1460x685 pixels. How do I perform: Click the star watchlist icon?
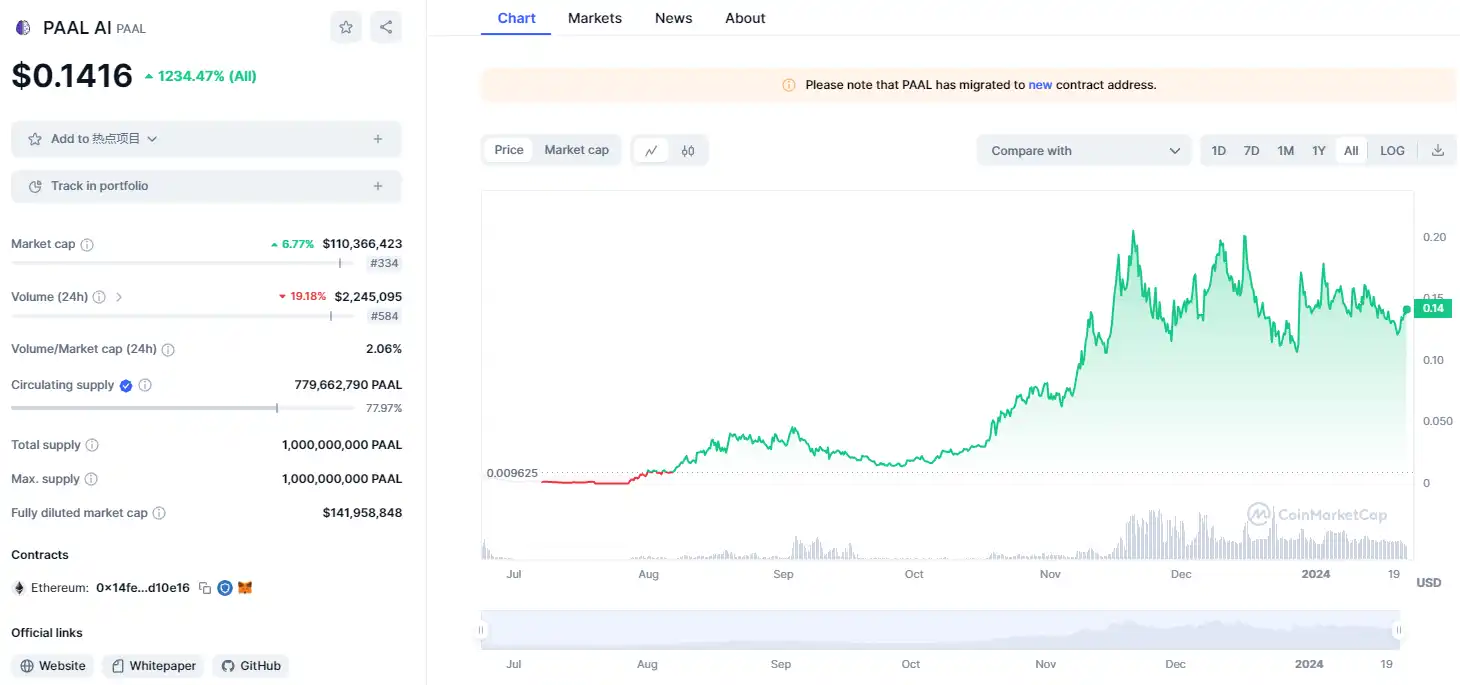(x=346, y=27)
